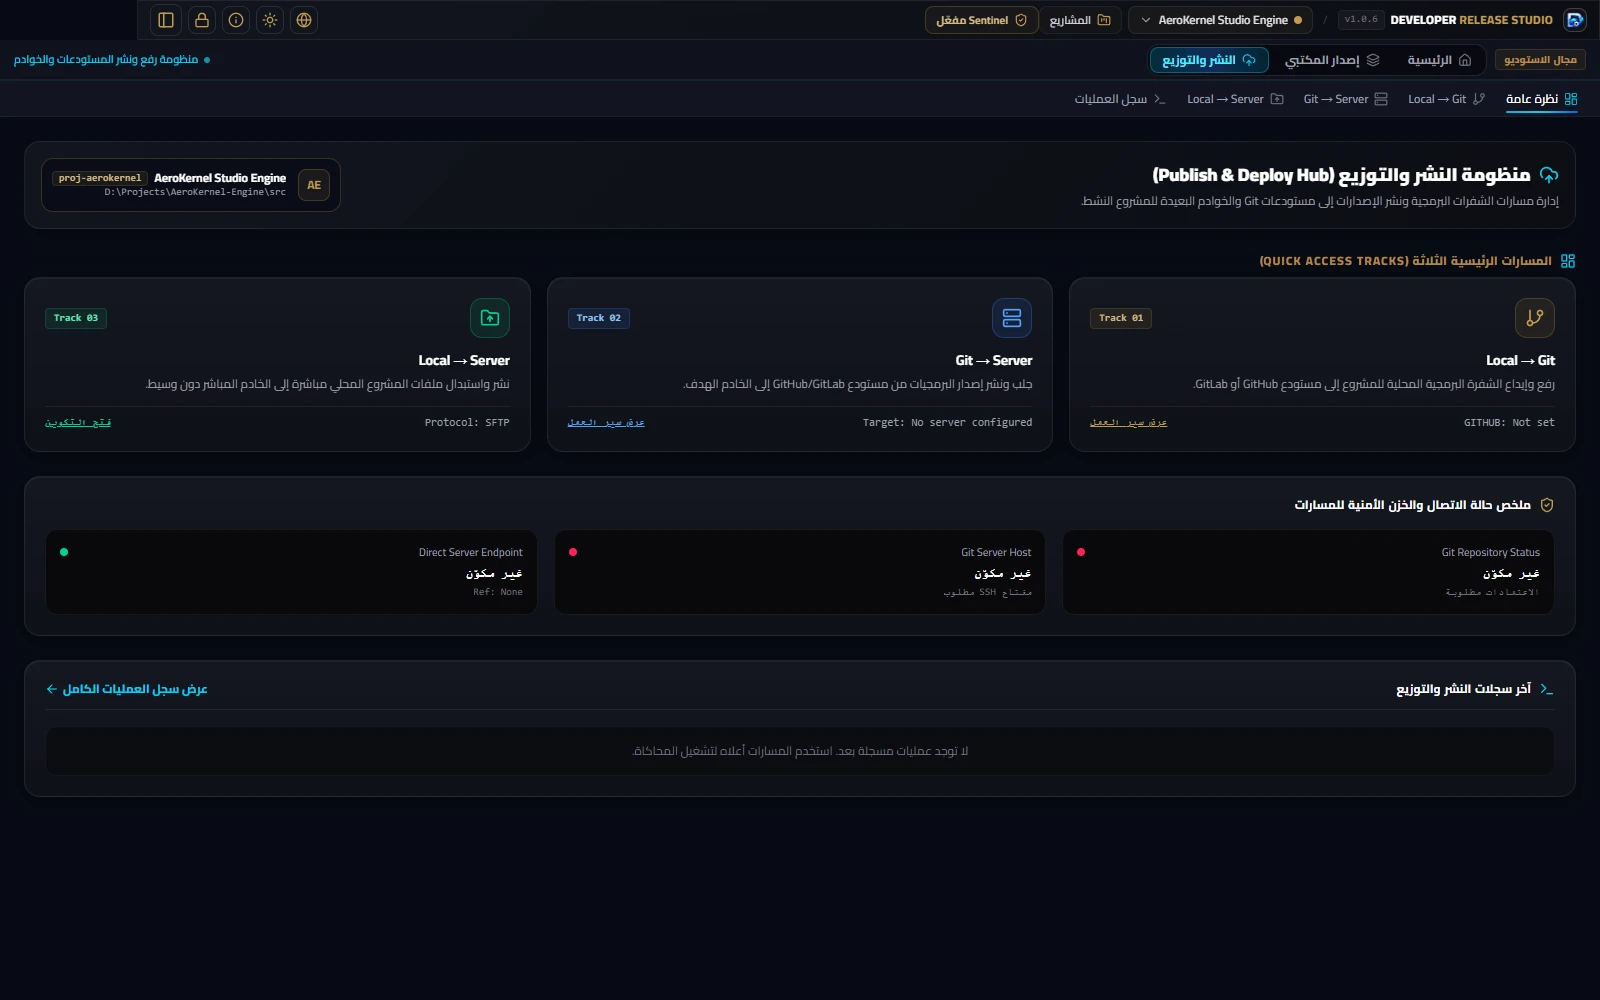Open workflow link on Git → Server card

tap(606, 423)
